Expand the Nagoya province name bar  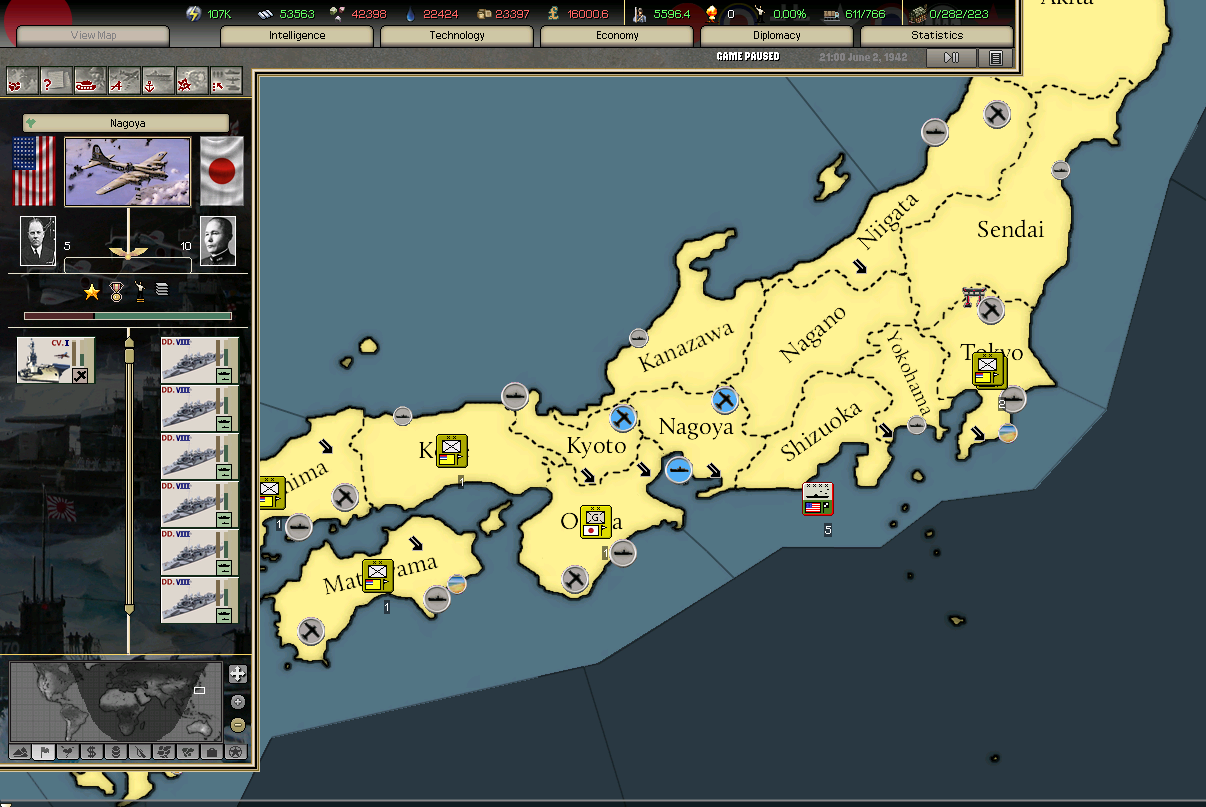coord(126,123)
